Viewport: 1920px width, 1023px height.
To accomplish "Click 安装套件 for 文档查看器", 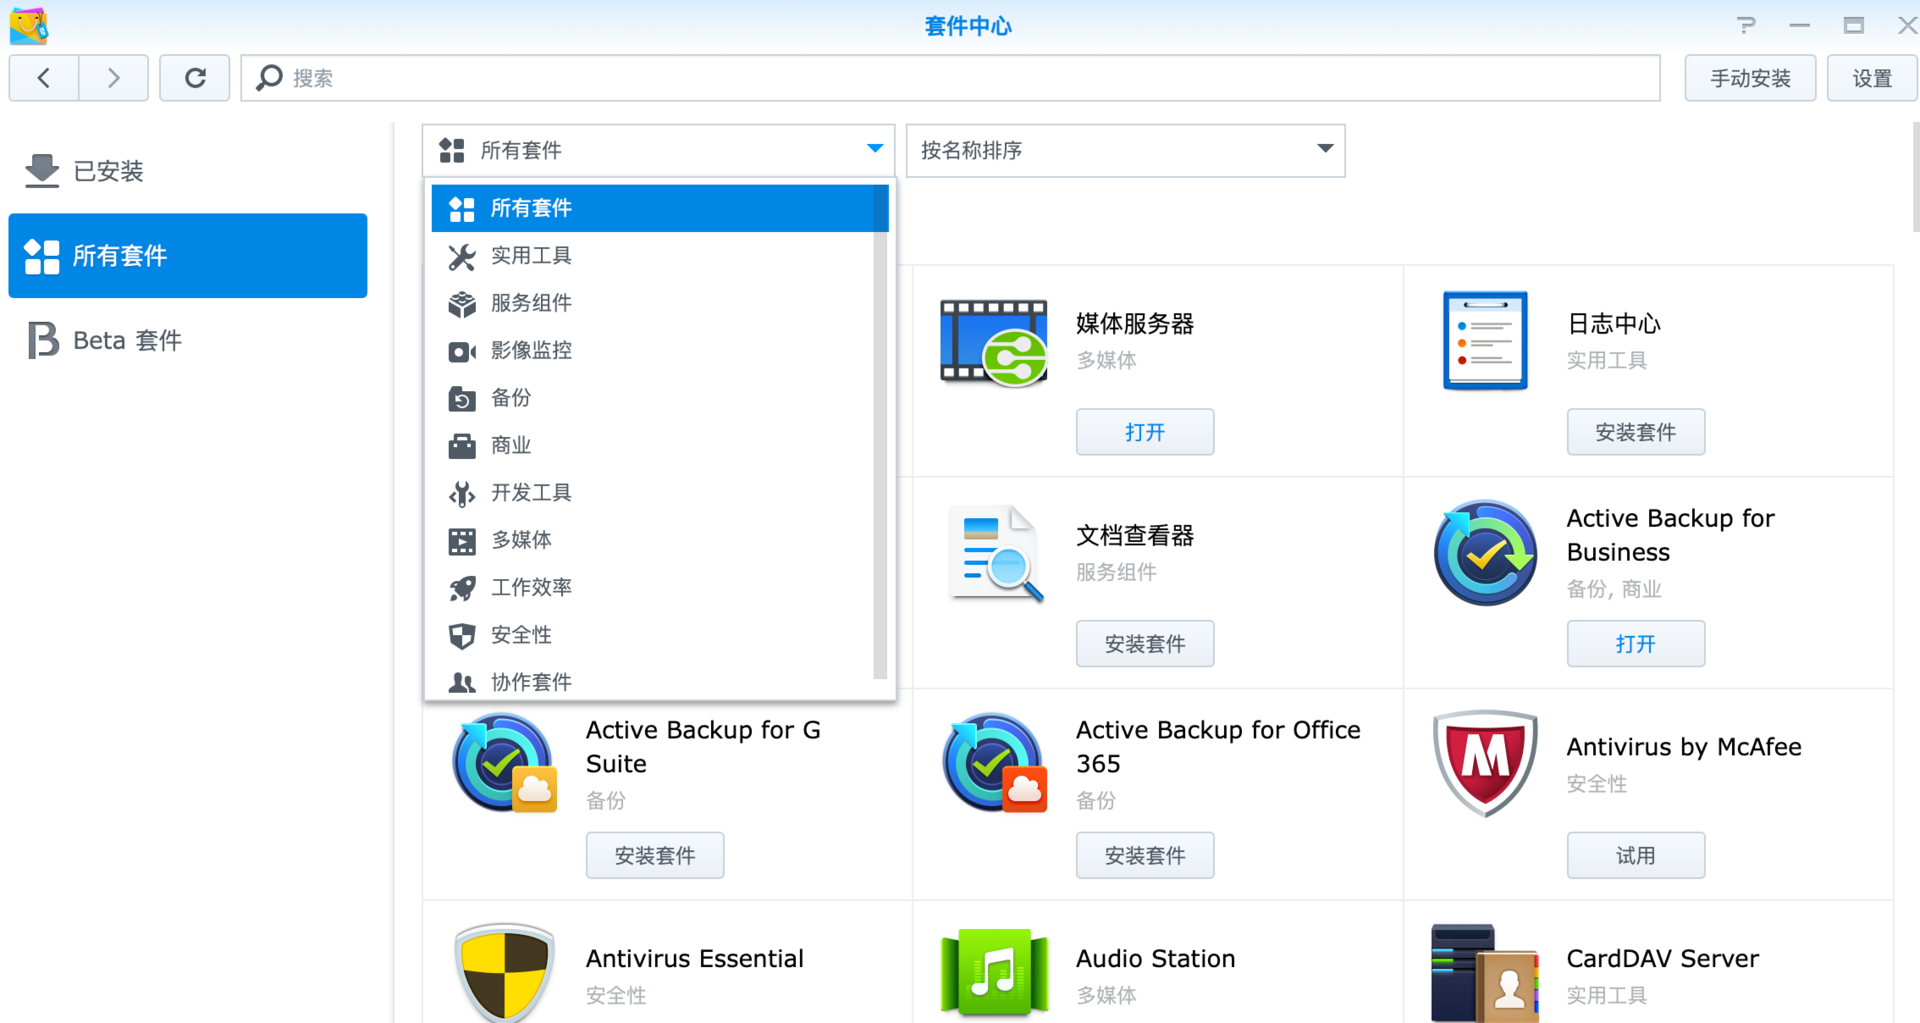I will (x=1145, y=644).
